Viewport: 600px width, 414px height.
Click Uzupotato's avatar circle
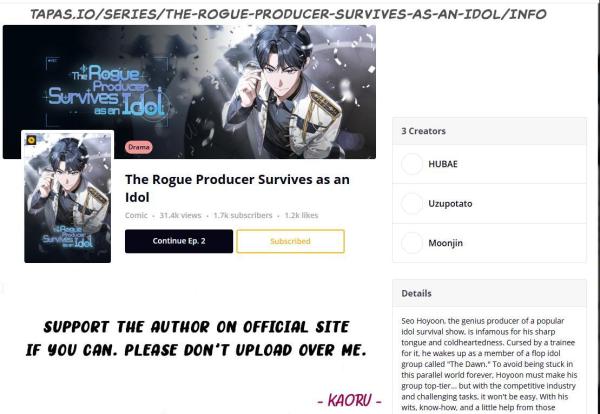pos(412,204)
